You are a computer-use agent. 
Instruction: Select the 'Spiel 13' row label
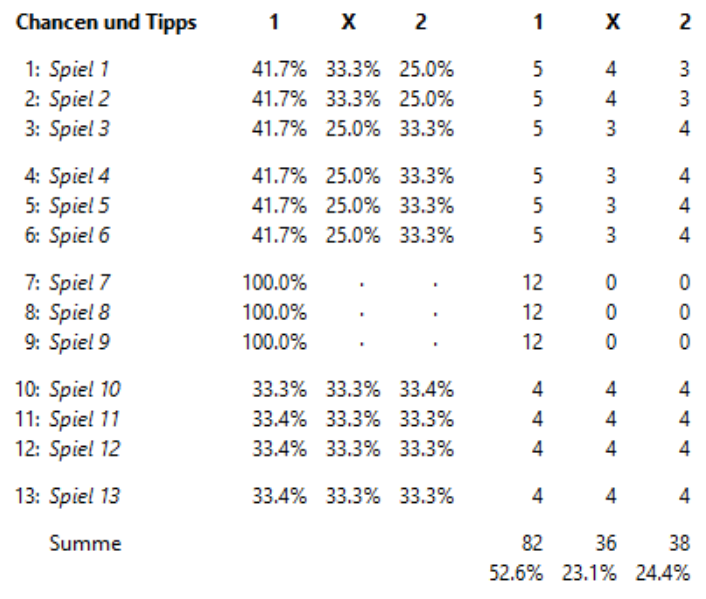click(85, 496)
